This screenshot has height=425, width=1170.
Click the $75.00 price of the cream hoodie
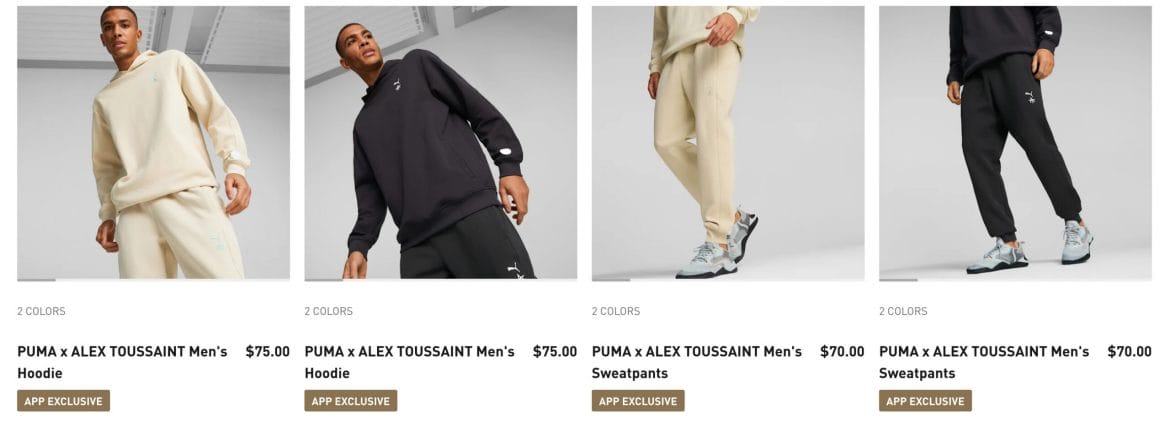point(267,351)
